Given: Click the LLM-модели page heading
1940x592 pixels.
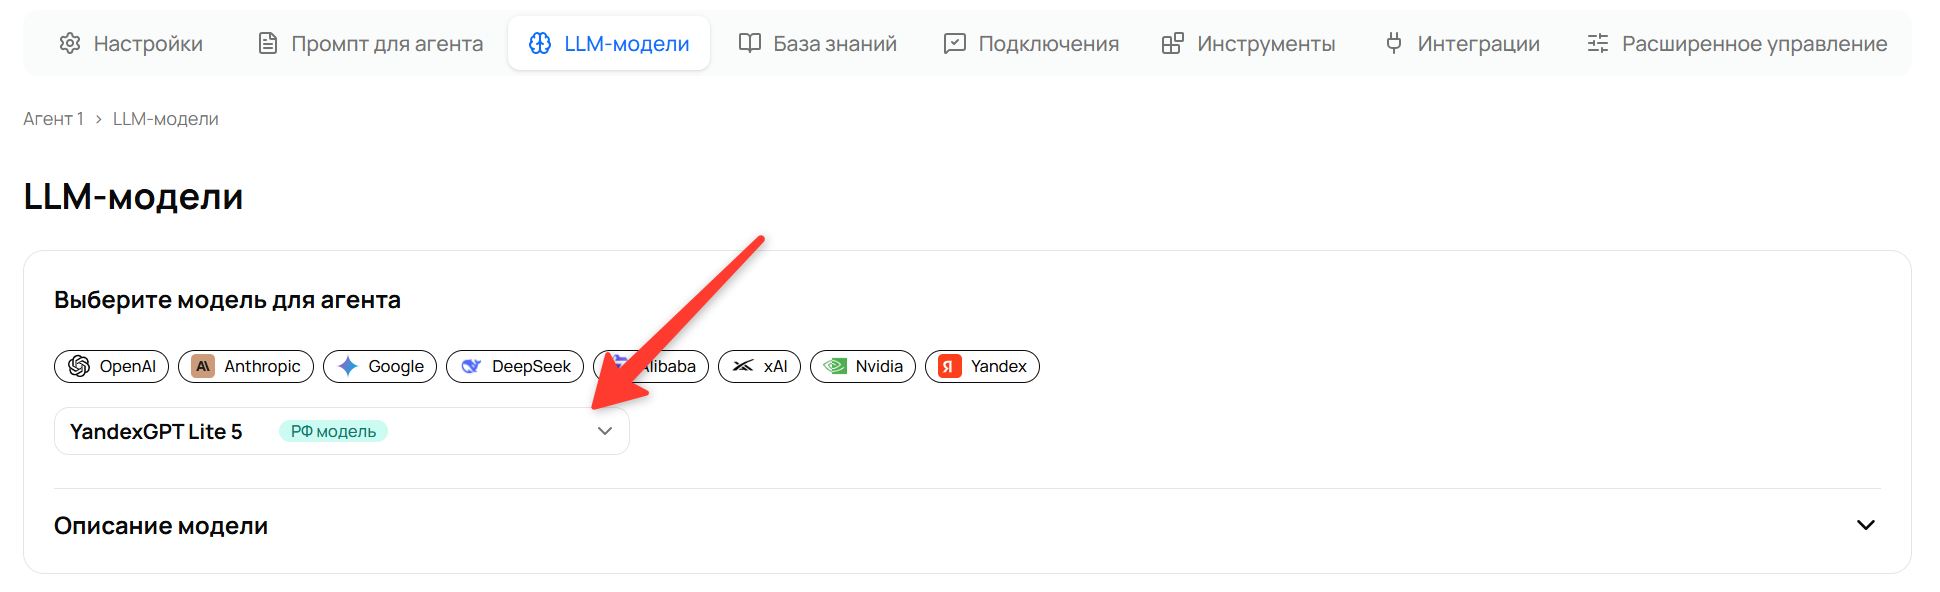Looking at the screenshot, I should (133, 196).
